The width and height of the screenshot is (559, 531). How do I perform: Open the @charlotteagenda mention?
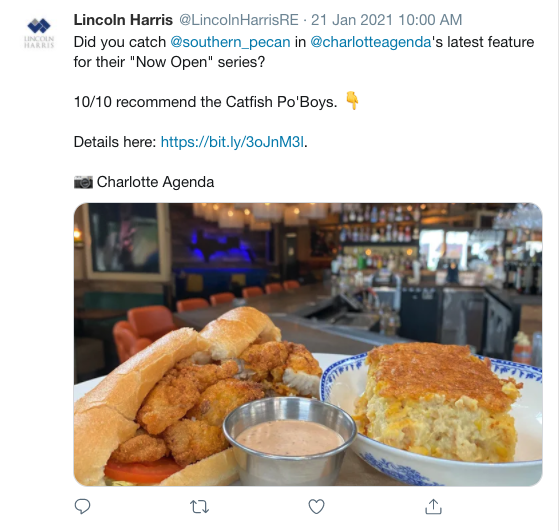tap(371, 42)
